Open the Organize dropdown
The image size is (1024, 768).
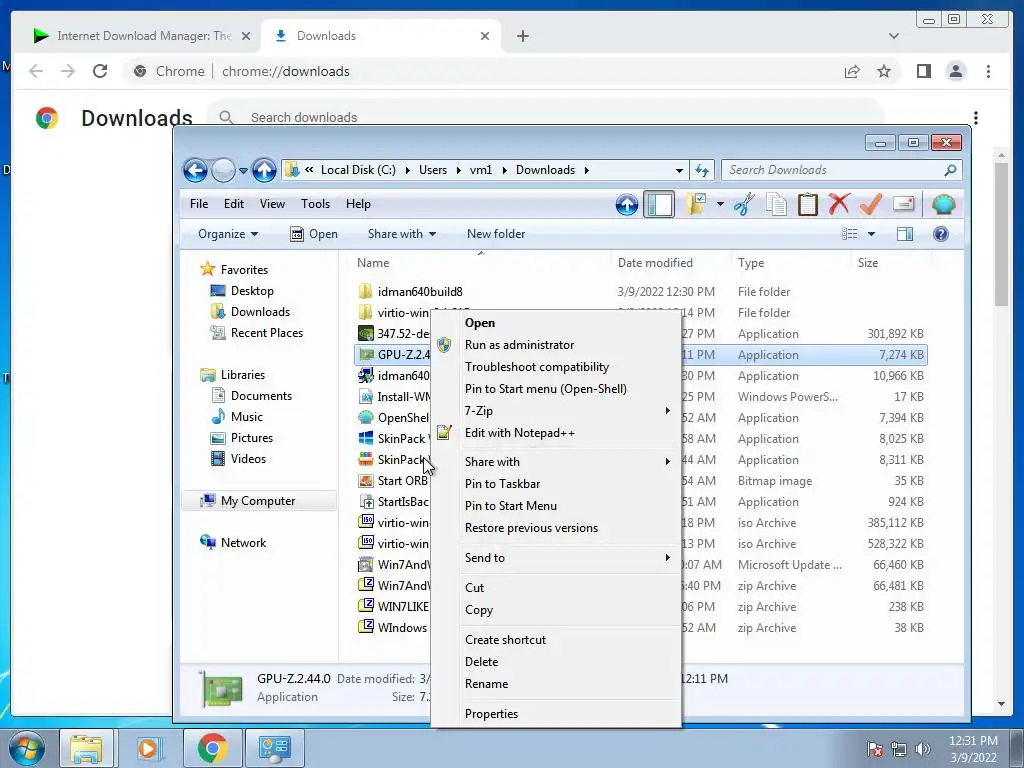click(x=228, y=234)
